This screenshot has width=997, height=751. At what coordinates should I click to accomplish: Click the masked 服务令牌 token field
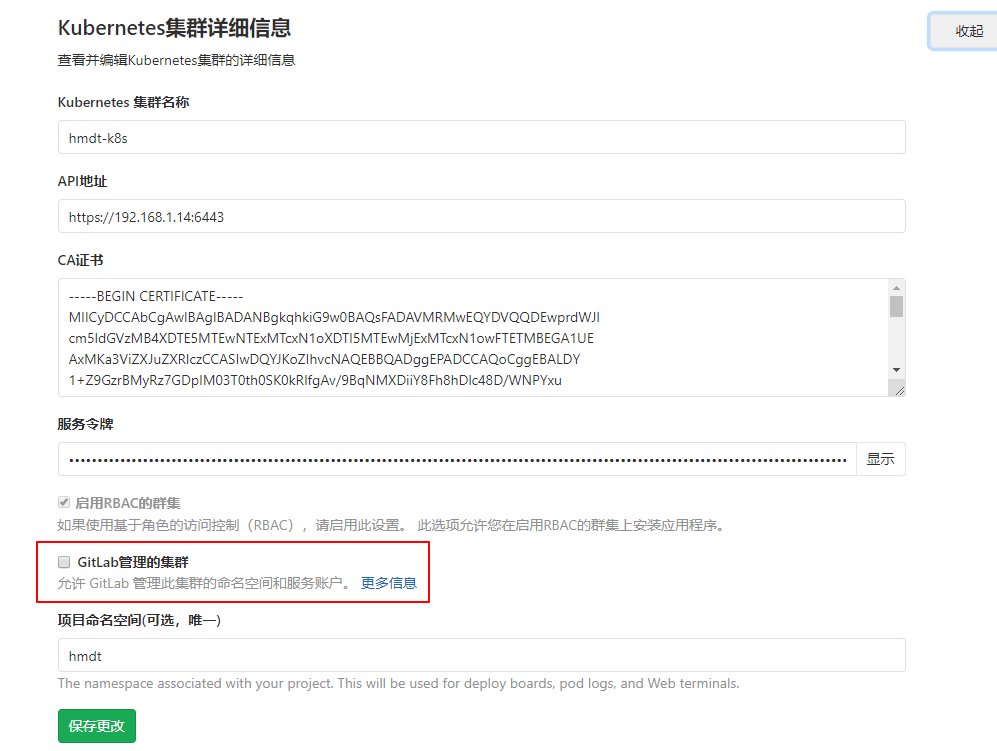(x=450, y=459)
